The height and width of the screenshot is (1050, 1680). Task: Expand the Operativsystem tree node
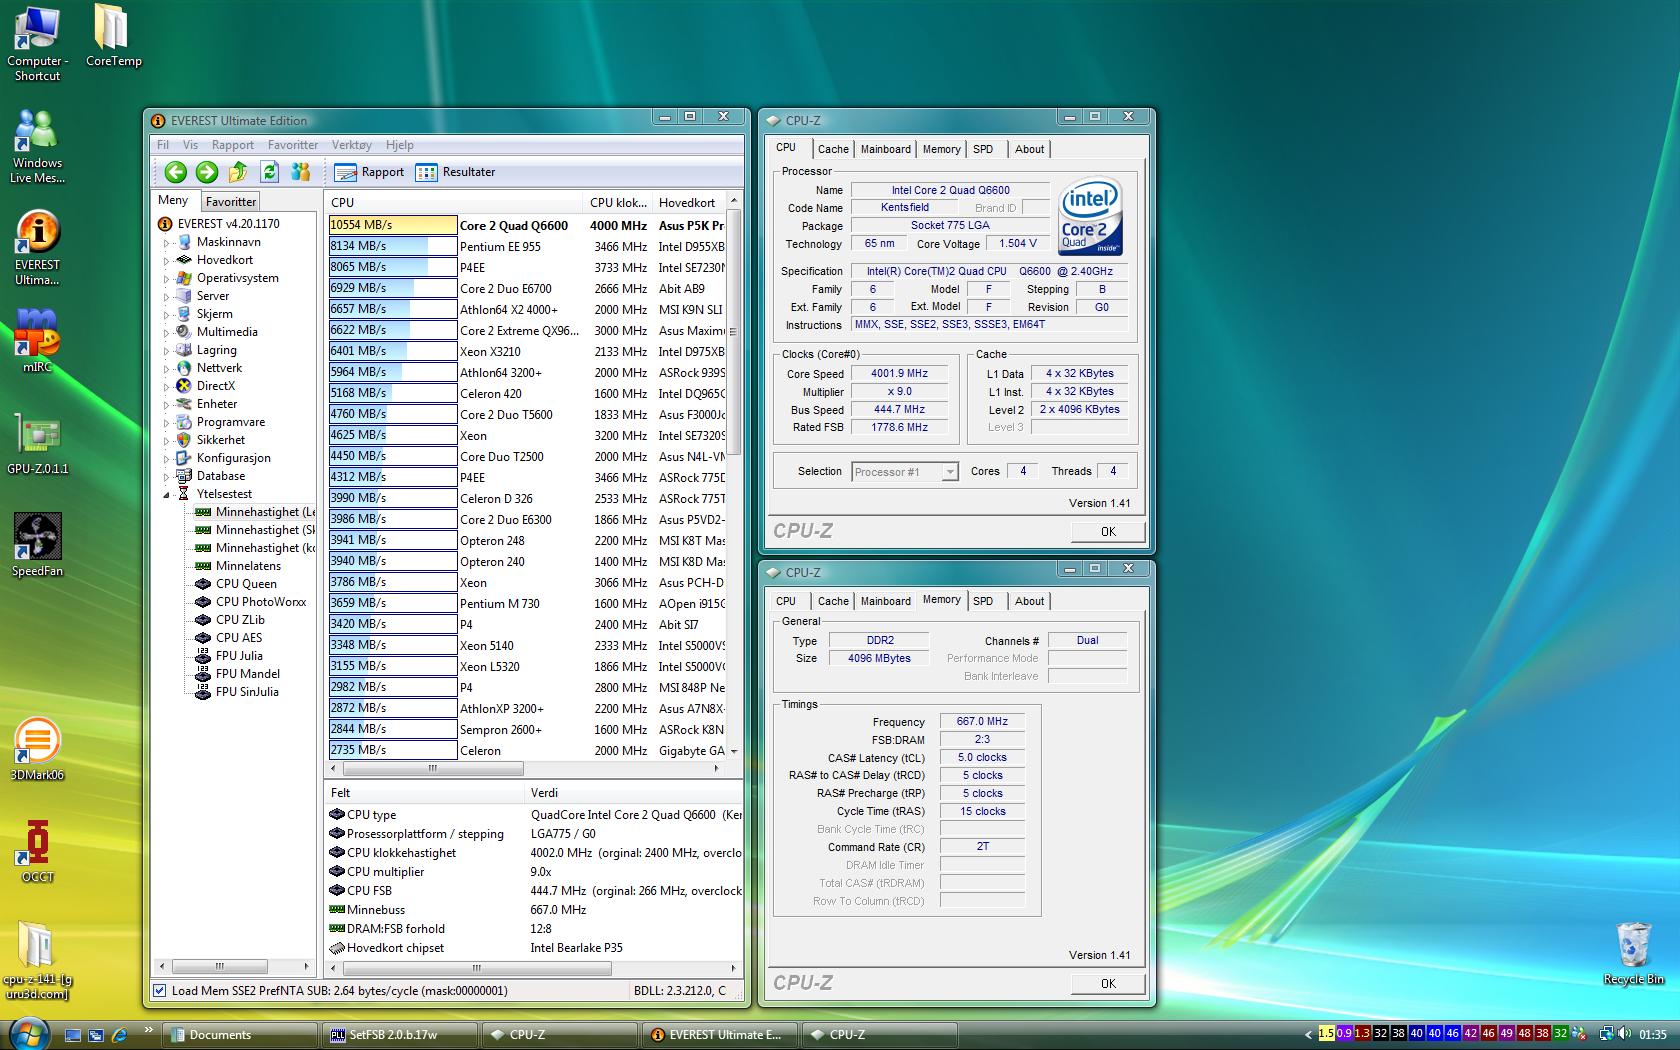[x=167, y=278]
